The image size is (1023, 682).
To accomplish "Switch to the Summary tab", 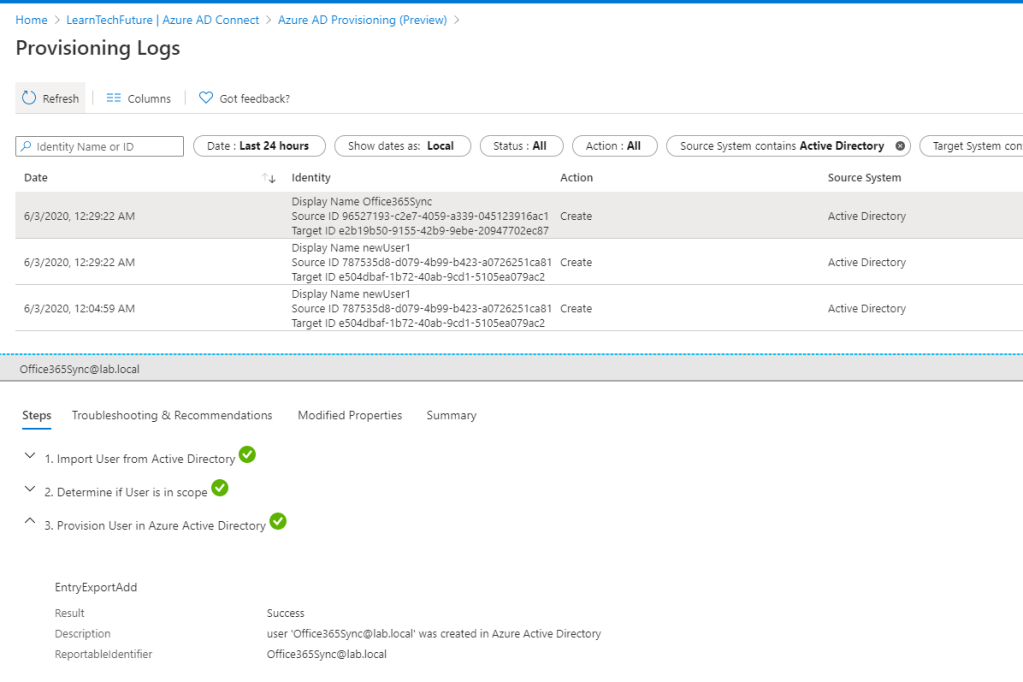I will click(x=451, y=415).
